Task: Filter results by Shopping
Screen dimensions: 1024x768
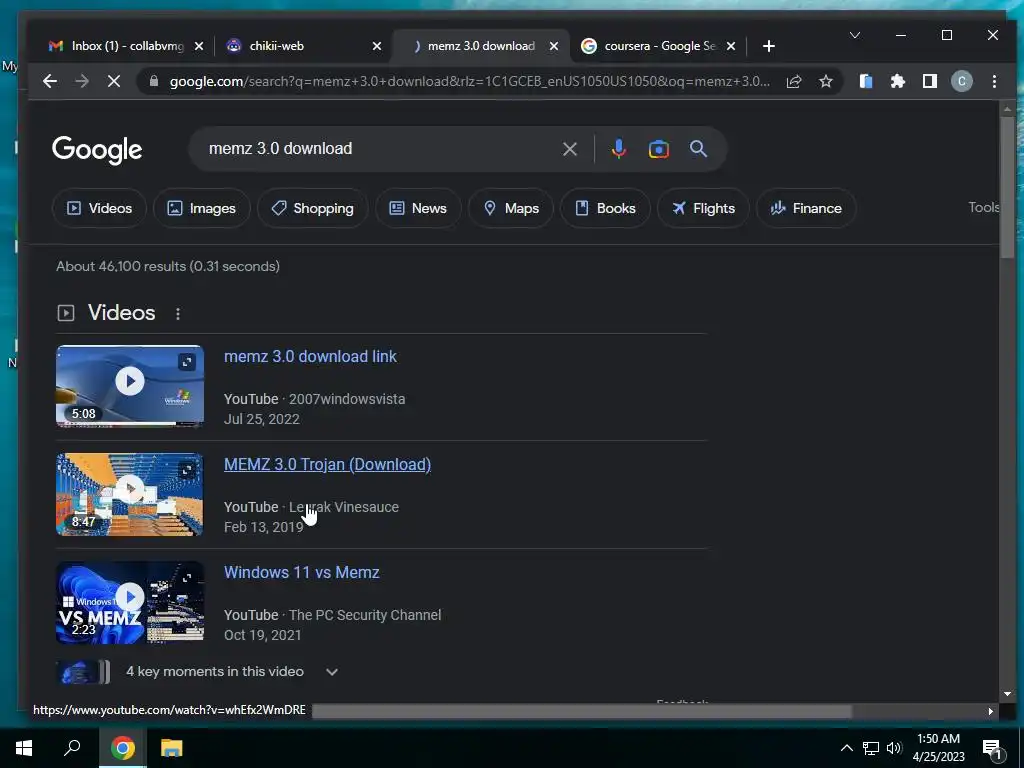Action: tap(313, 208)
